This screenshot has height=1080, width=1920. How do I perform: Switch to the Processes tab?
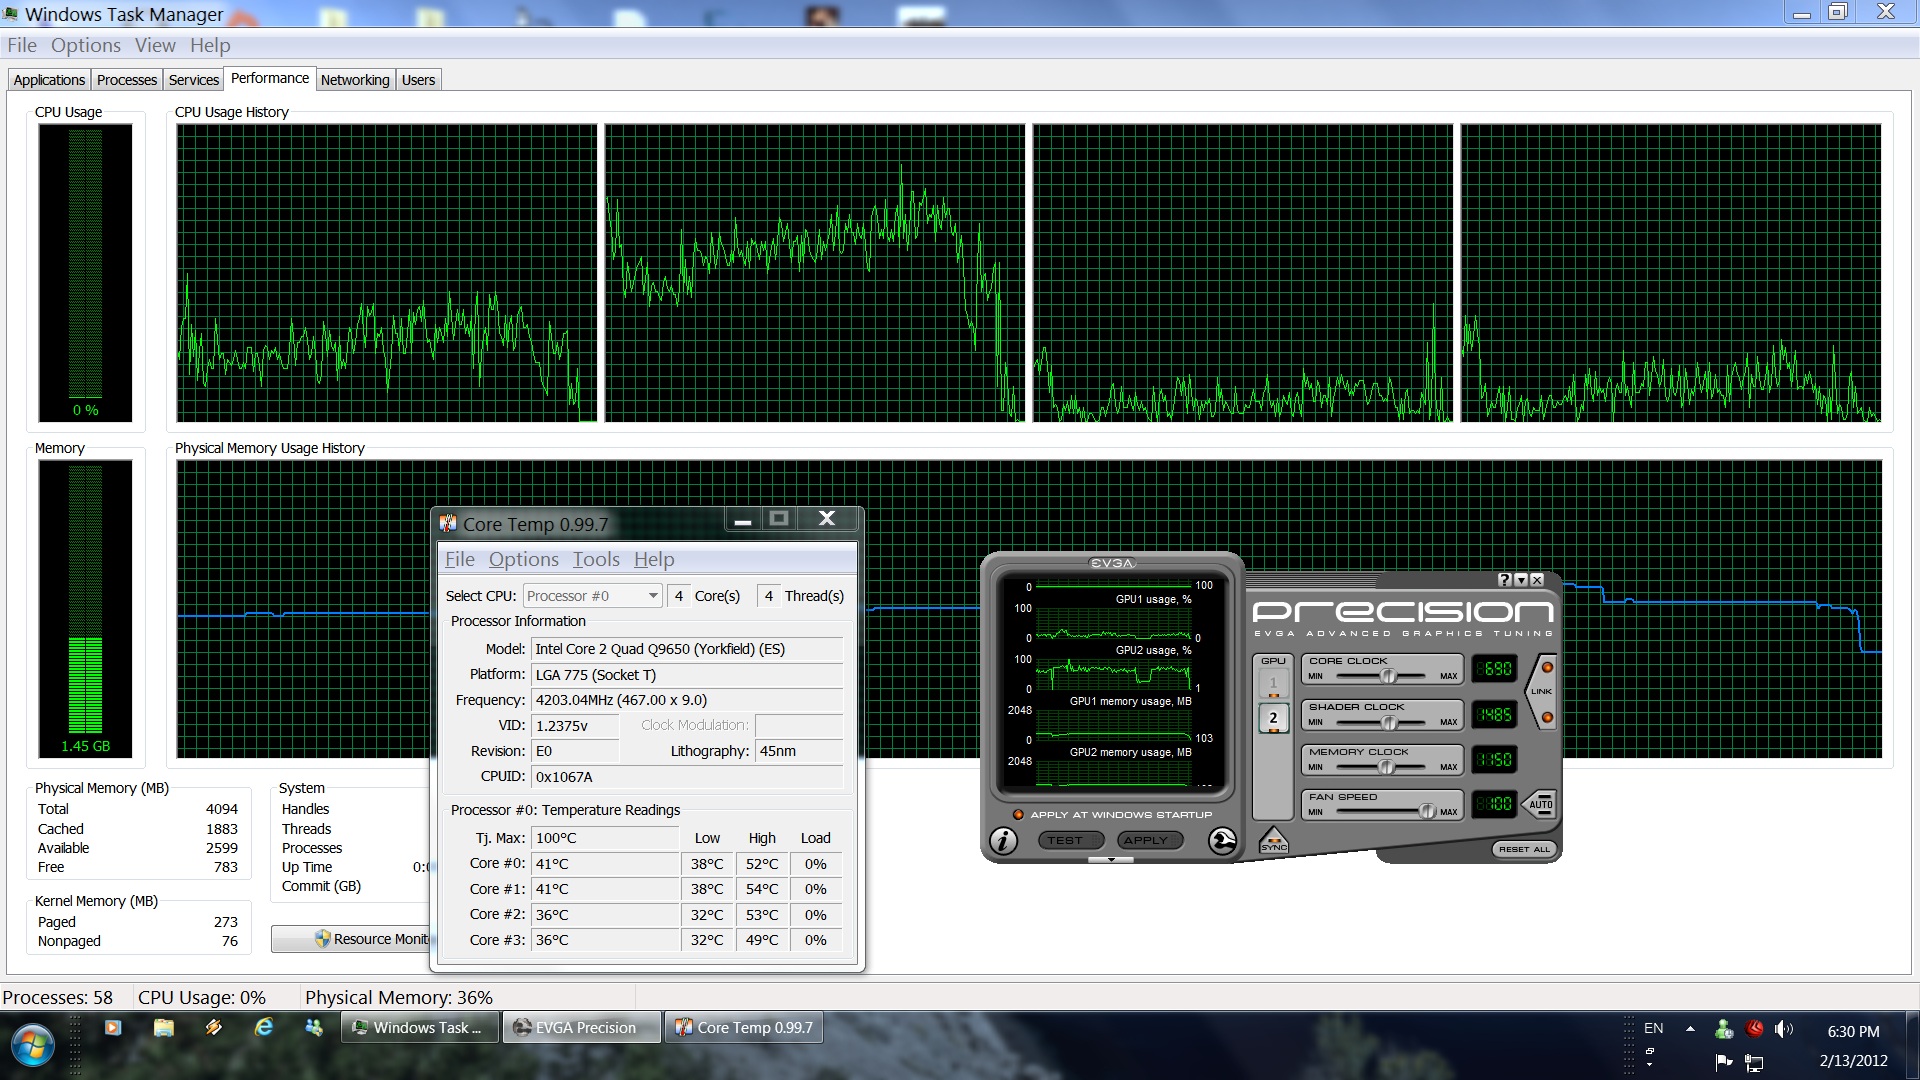click(127, 80)
